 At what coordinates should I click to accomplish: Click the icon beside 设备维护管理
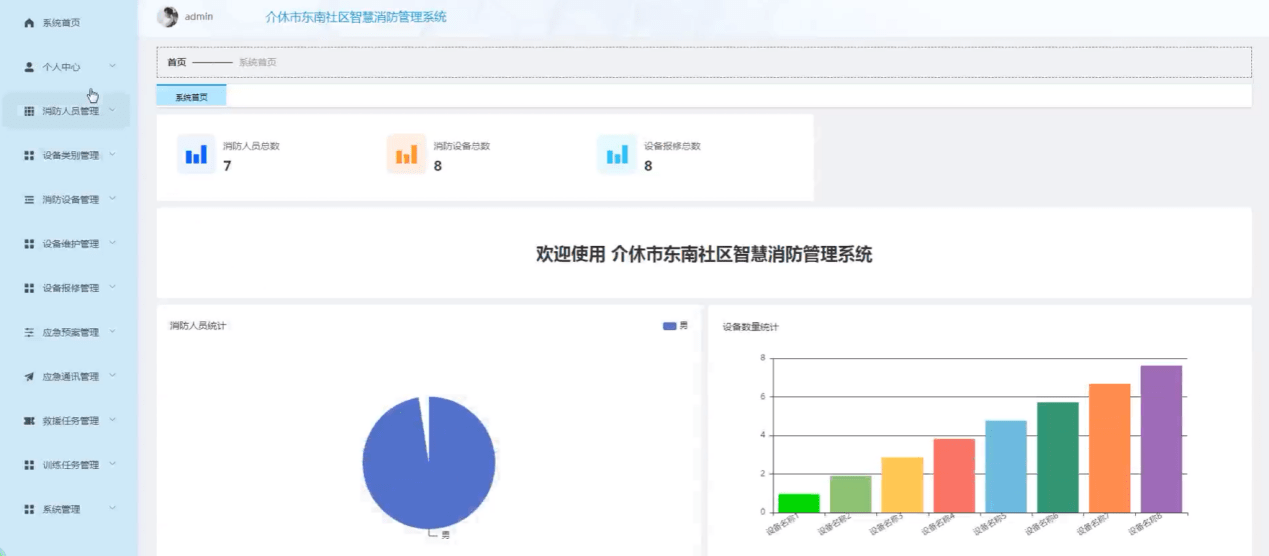pyautogui.click(x=29, y=243)
